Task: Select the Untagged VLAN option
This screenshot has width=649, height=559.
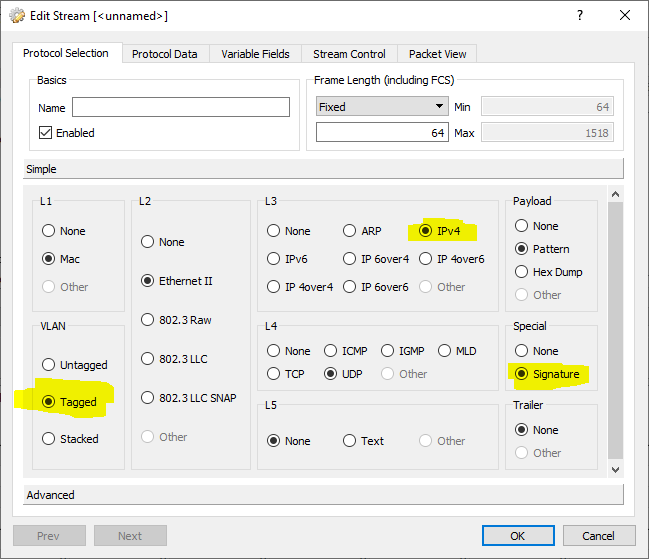Action: coord(48,365)
